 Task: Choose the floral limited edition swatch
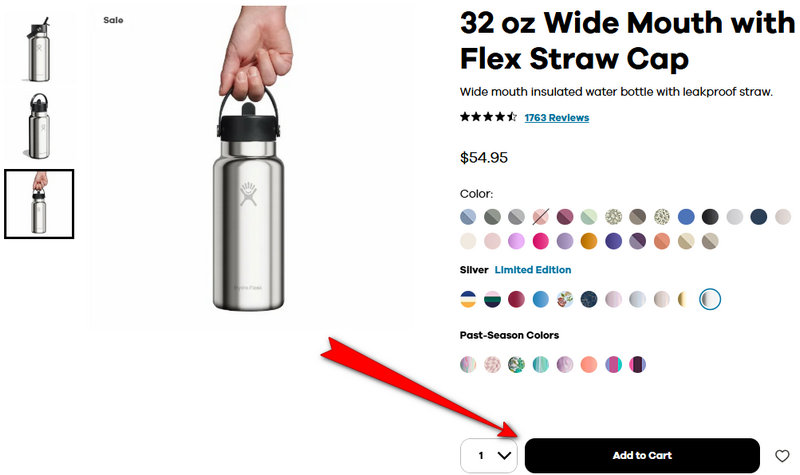(x=565, y=299)
